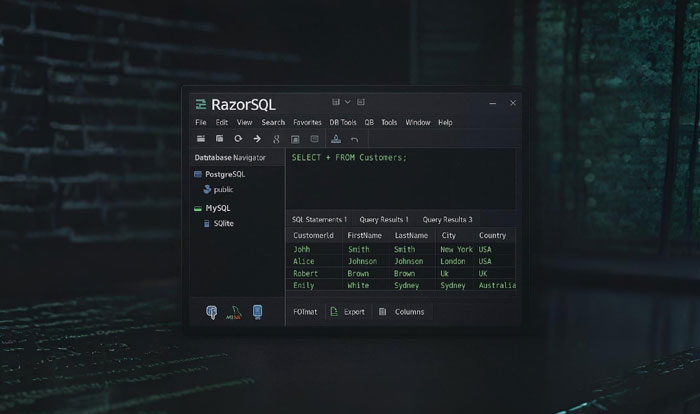Screen dimensions: 700x414
Task: Sort by the CustomerId column header
Action: pyautogui.click(x=313, y=235)
